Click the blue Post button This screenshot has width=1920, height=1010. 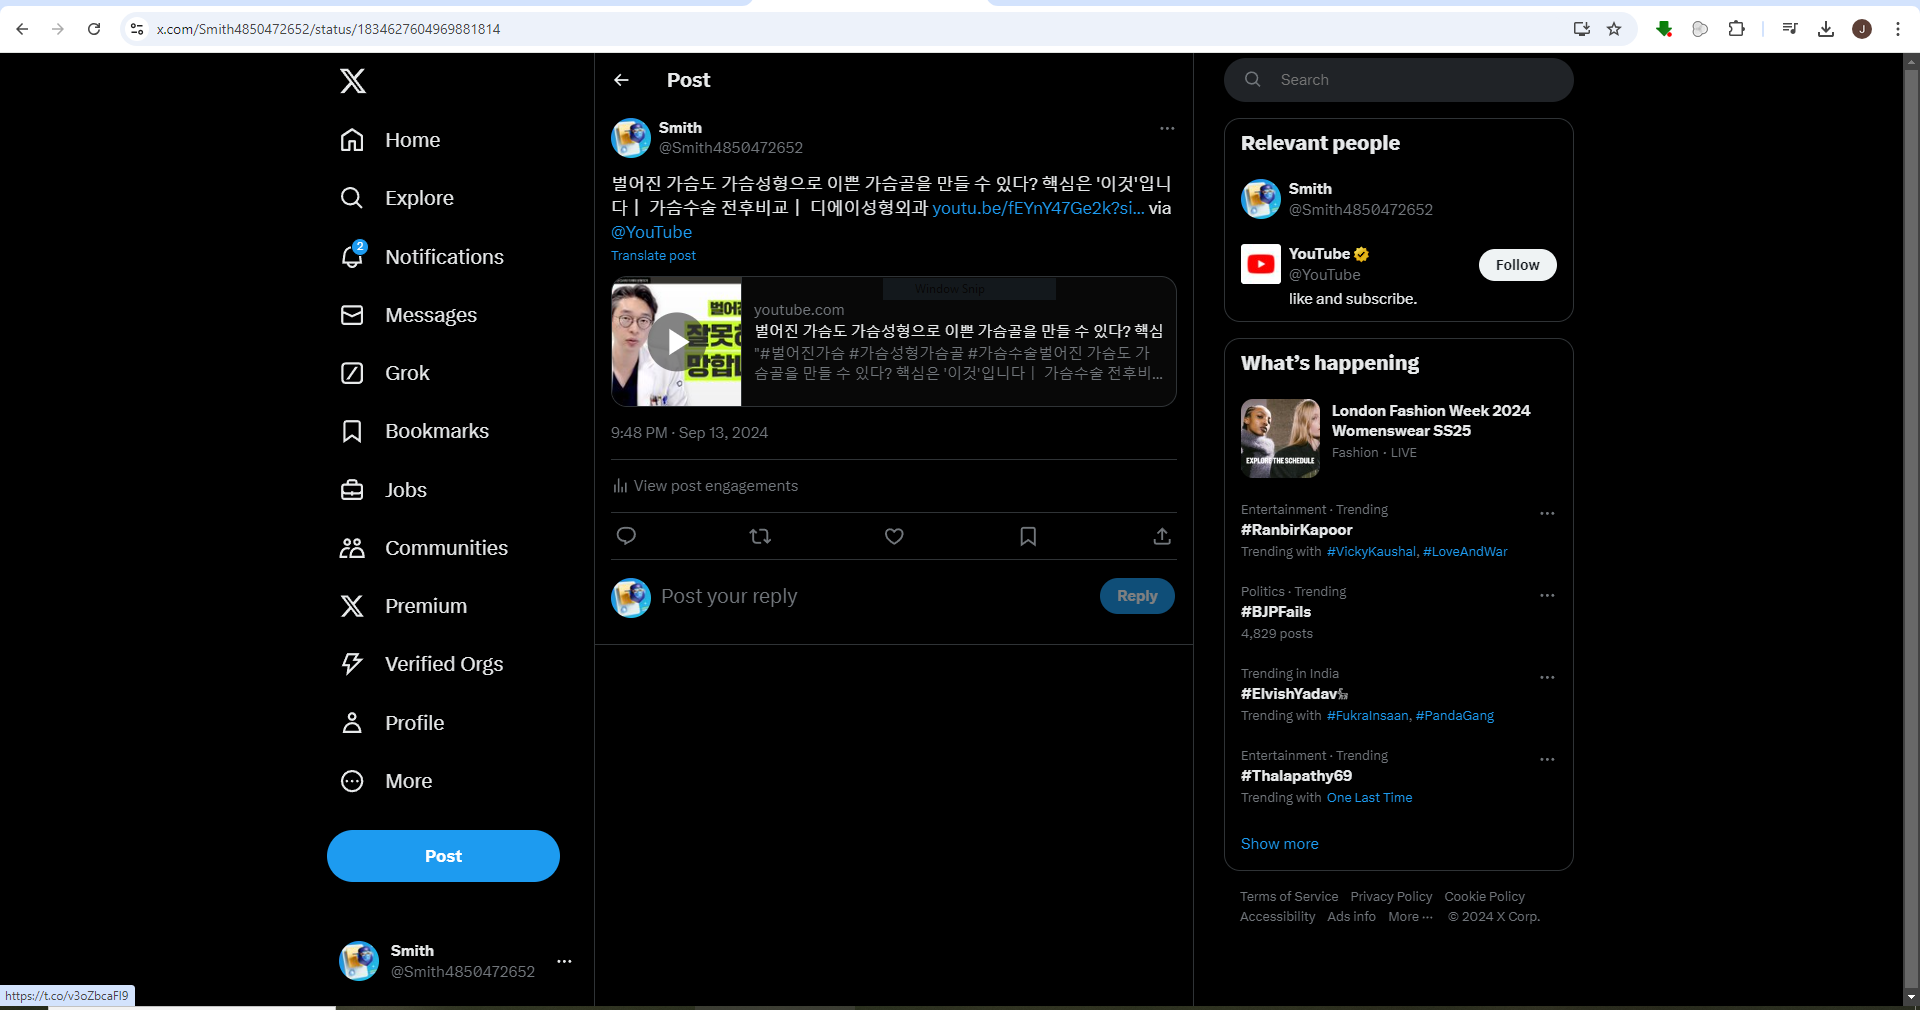point(443,856)
